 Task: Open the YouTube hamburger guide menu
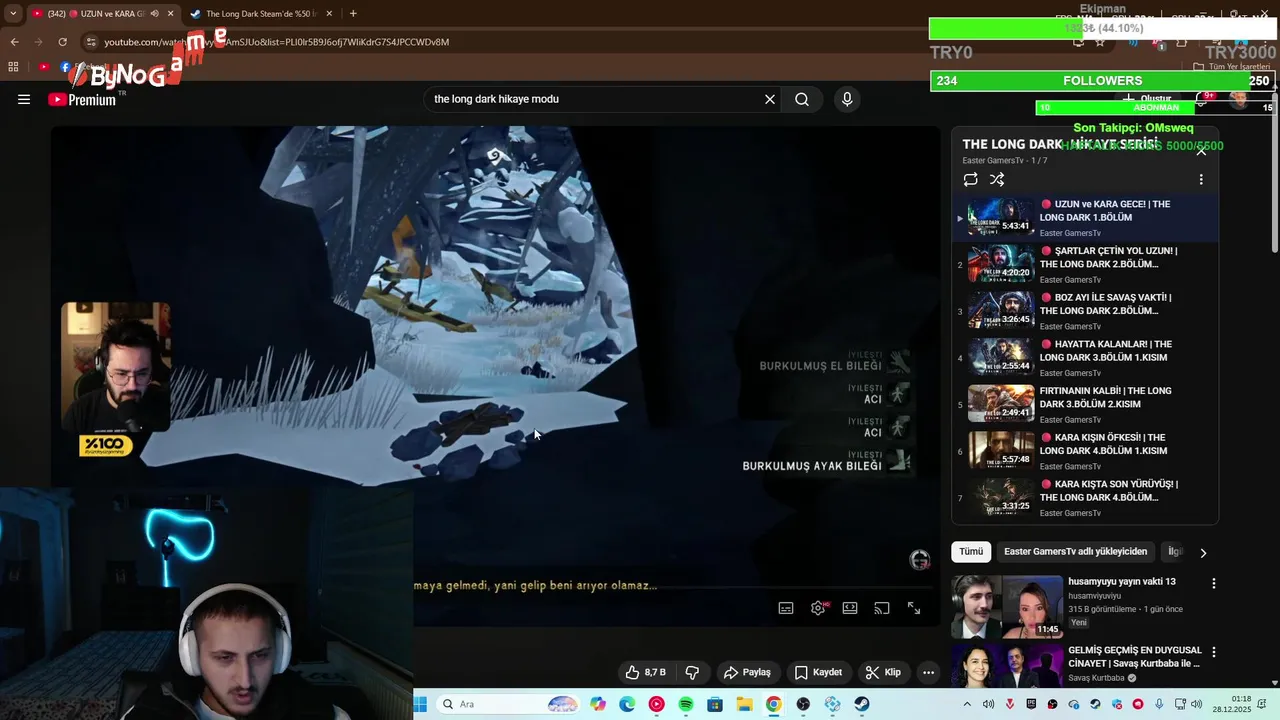pos(24,99)
